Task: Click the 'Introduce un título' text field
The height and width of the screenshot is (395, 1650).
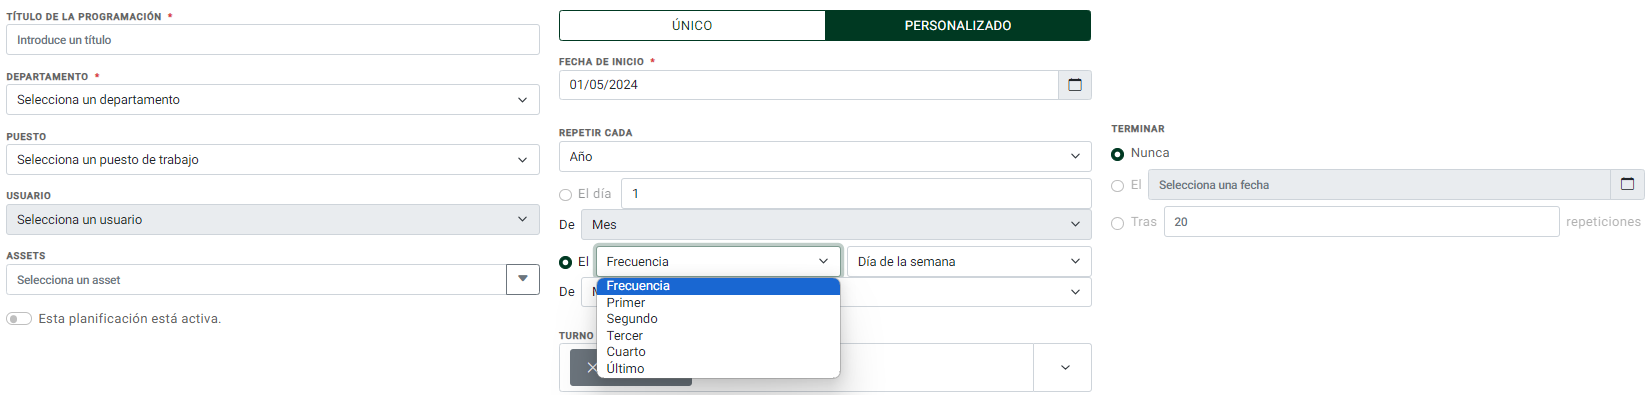Action: (273, 40)
